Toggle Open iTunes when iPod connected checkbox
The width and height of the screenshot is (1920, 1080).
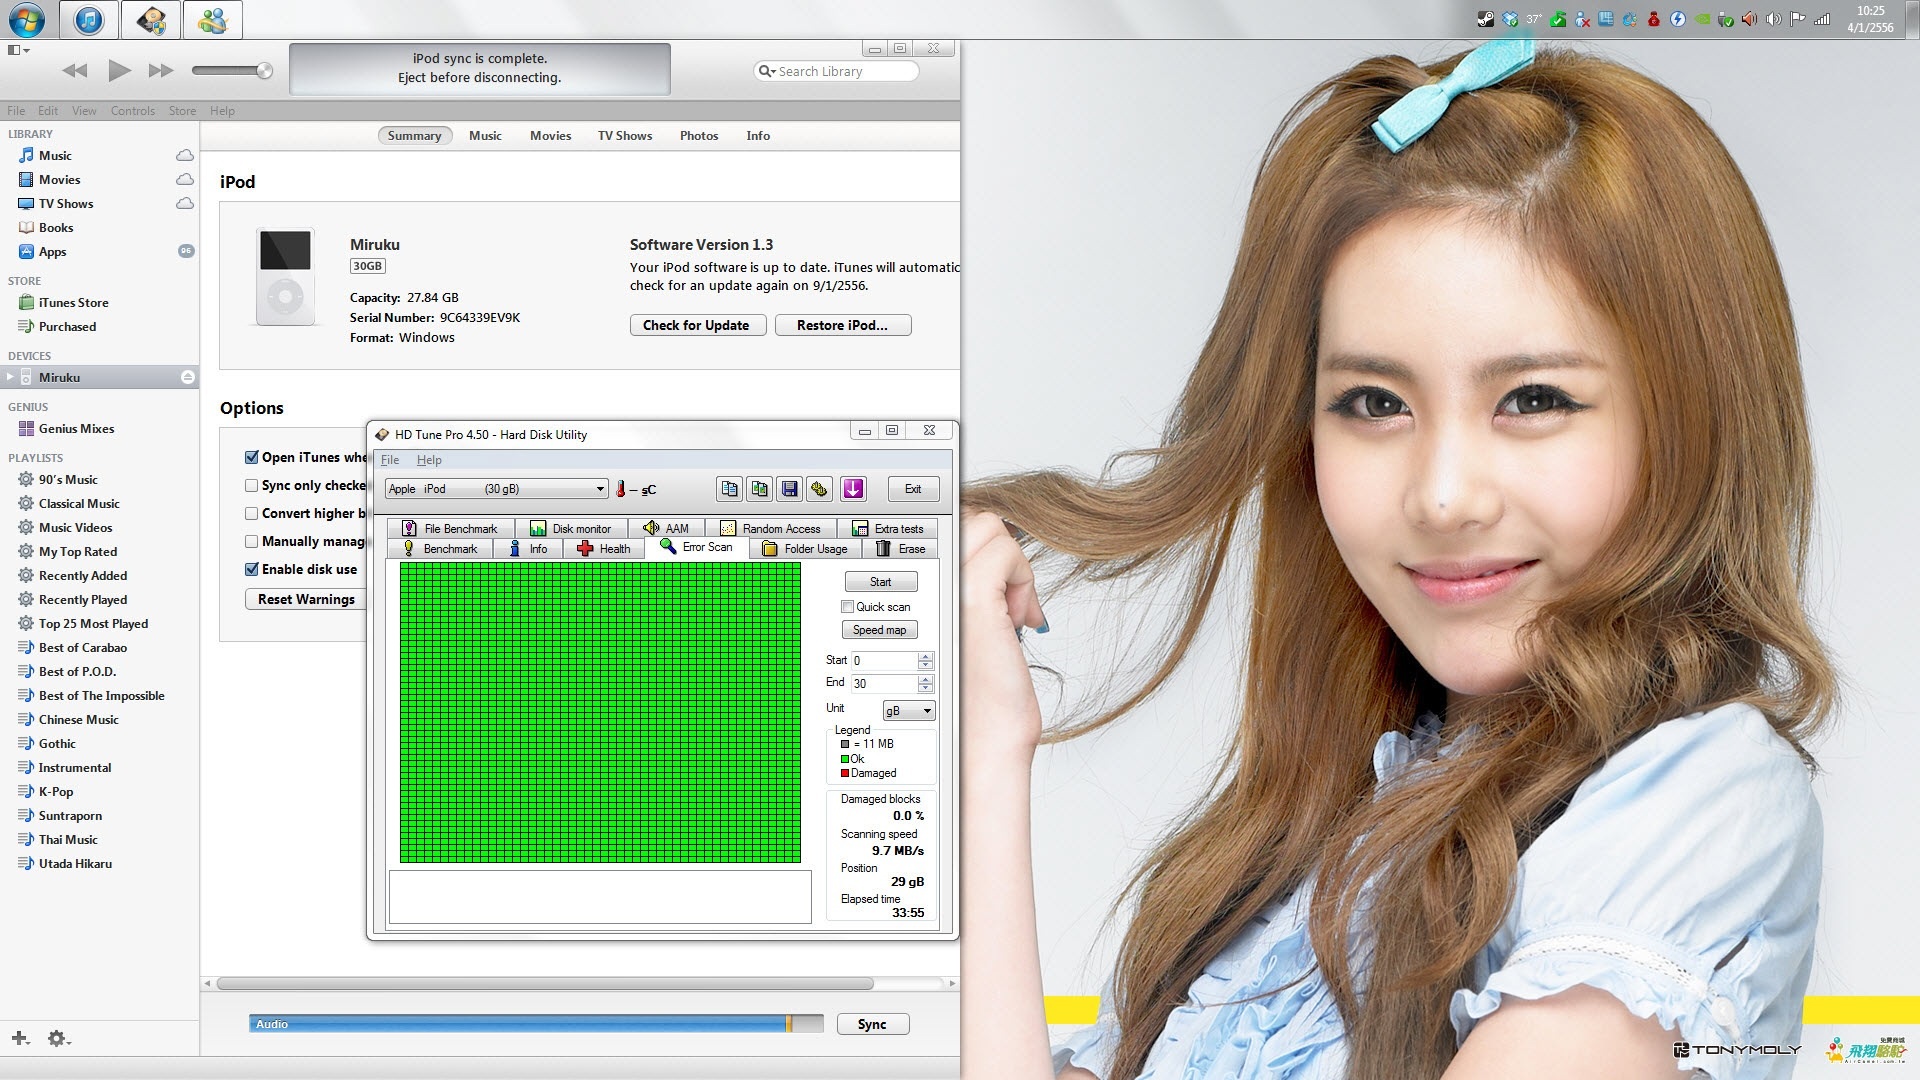click(252, 457)
